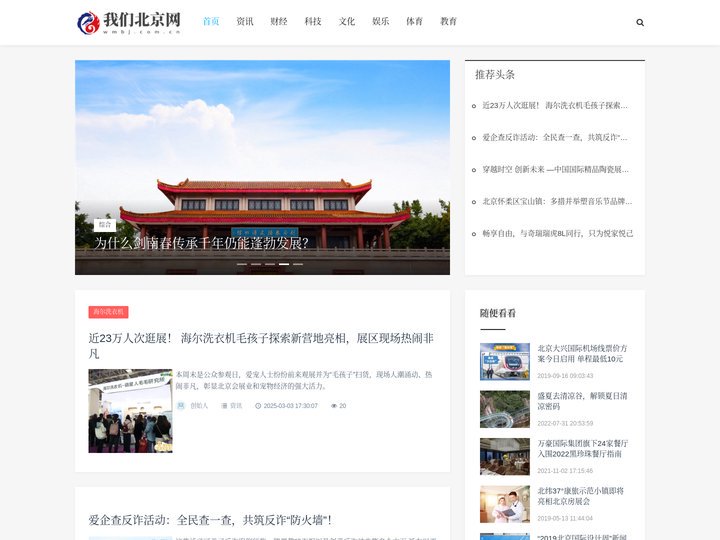Open banner headline 为什么剑南春传承千年仍能蓬勃发展
This screenshot has width=720, height=540.
201,242
